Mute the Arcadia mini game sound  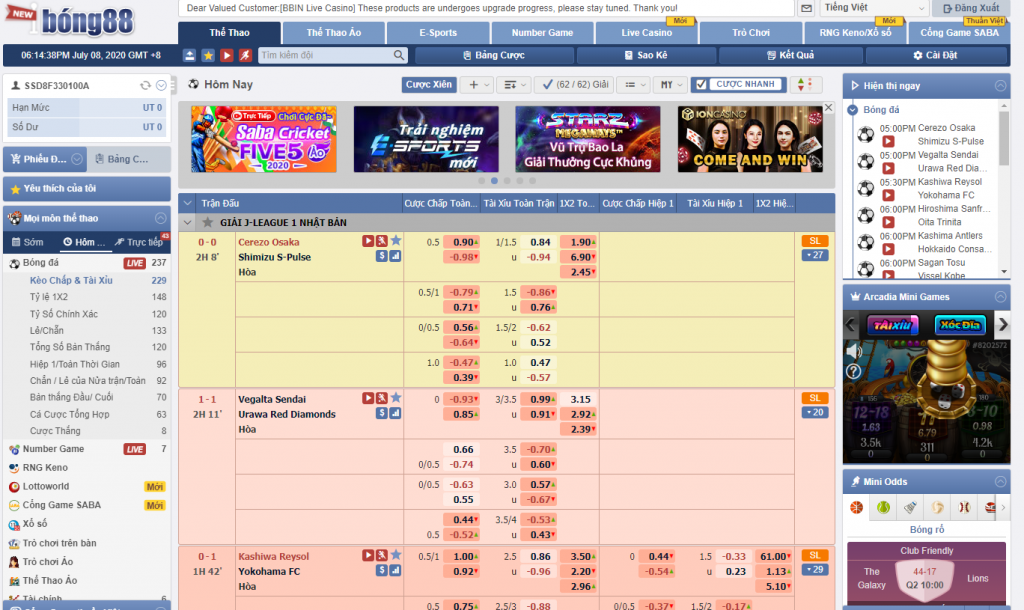(x=854, y=351)
